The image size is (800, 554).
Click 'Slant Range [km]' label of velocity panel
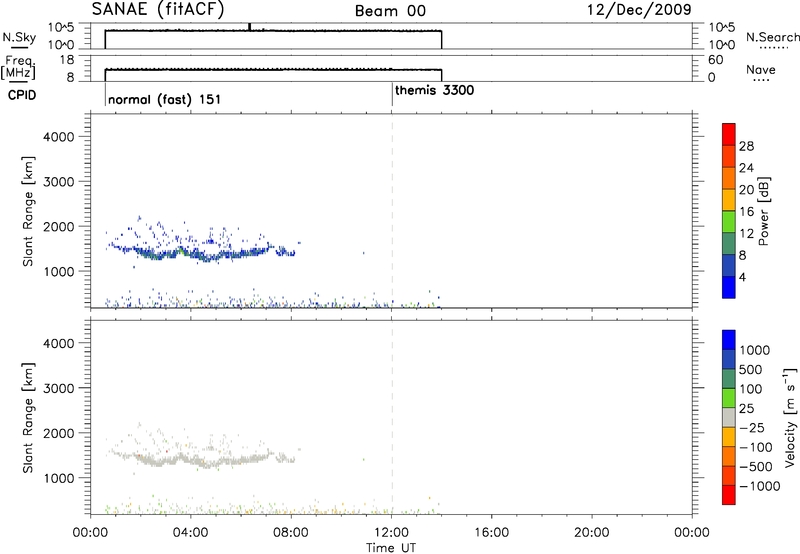tap(28, 418)
